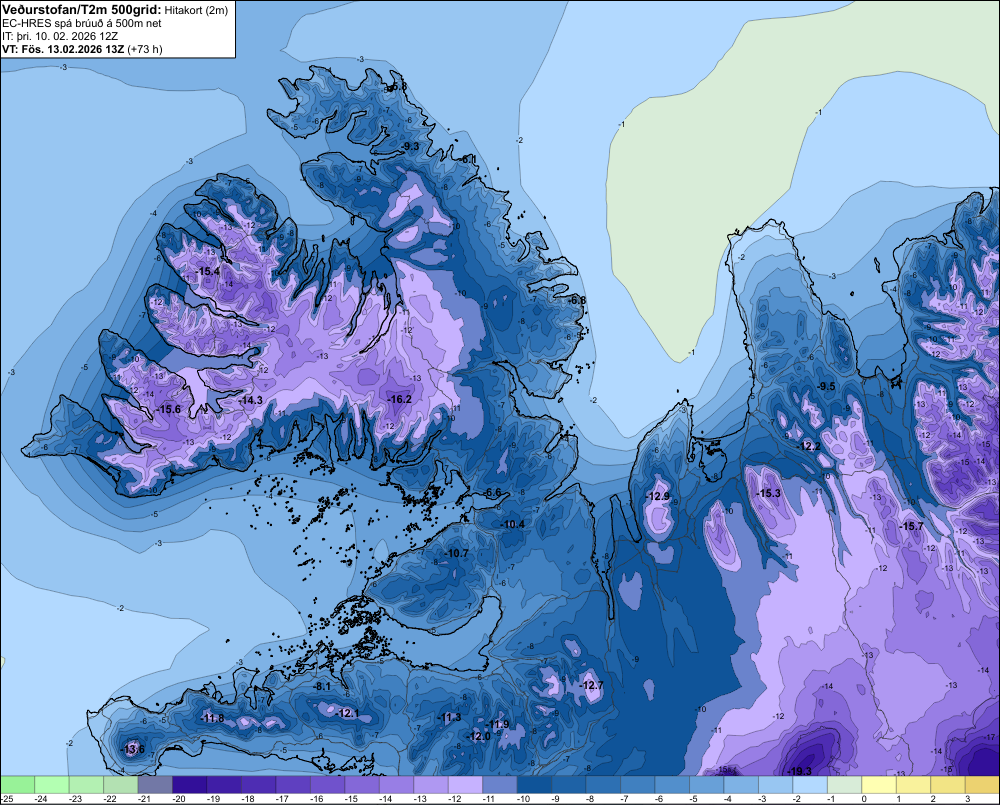Click the -19.3 temperature label
Image resolution: width=1000 pixels, height=805 pixels.
[800, 771]
